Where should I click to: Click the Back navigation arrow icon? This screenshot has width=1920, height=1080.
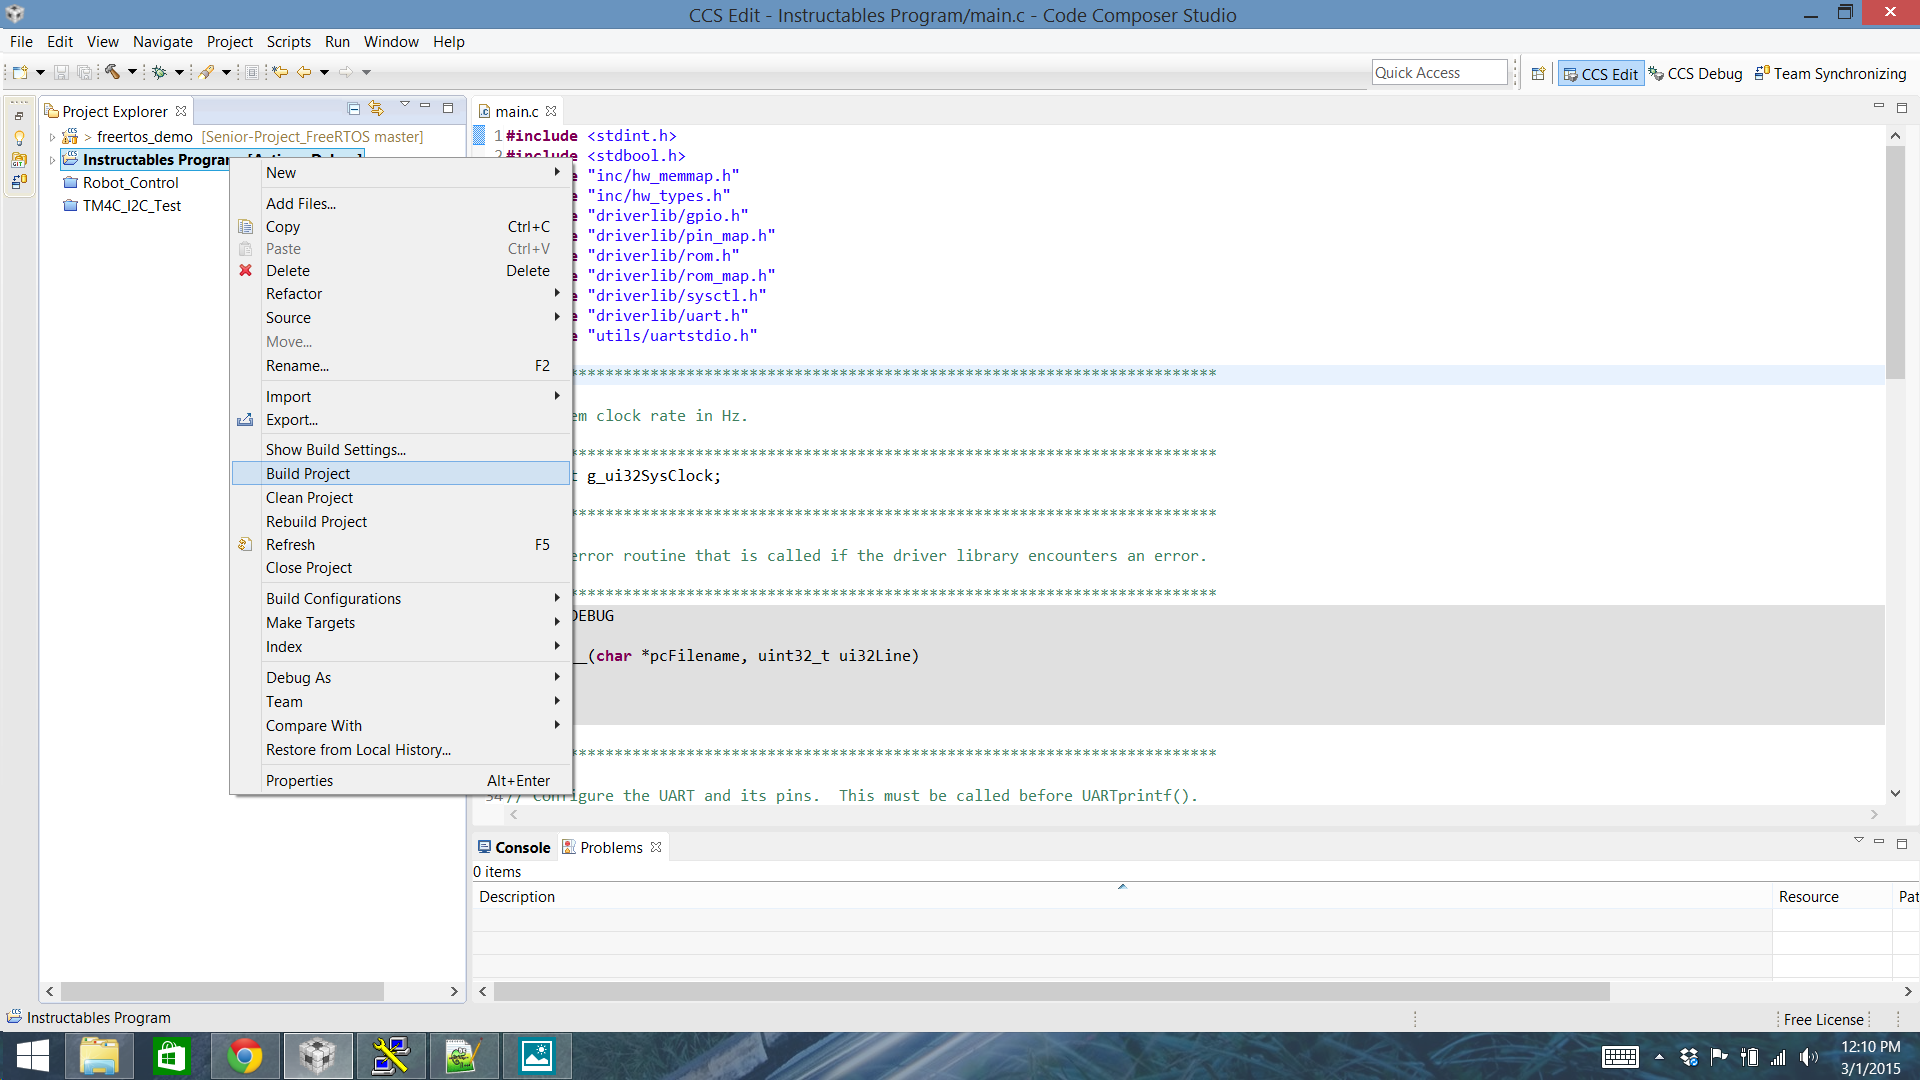coord(303,72)
